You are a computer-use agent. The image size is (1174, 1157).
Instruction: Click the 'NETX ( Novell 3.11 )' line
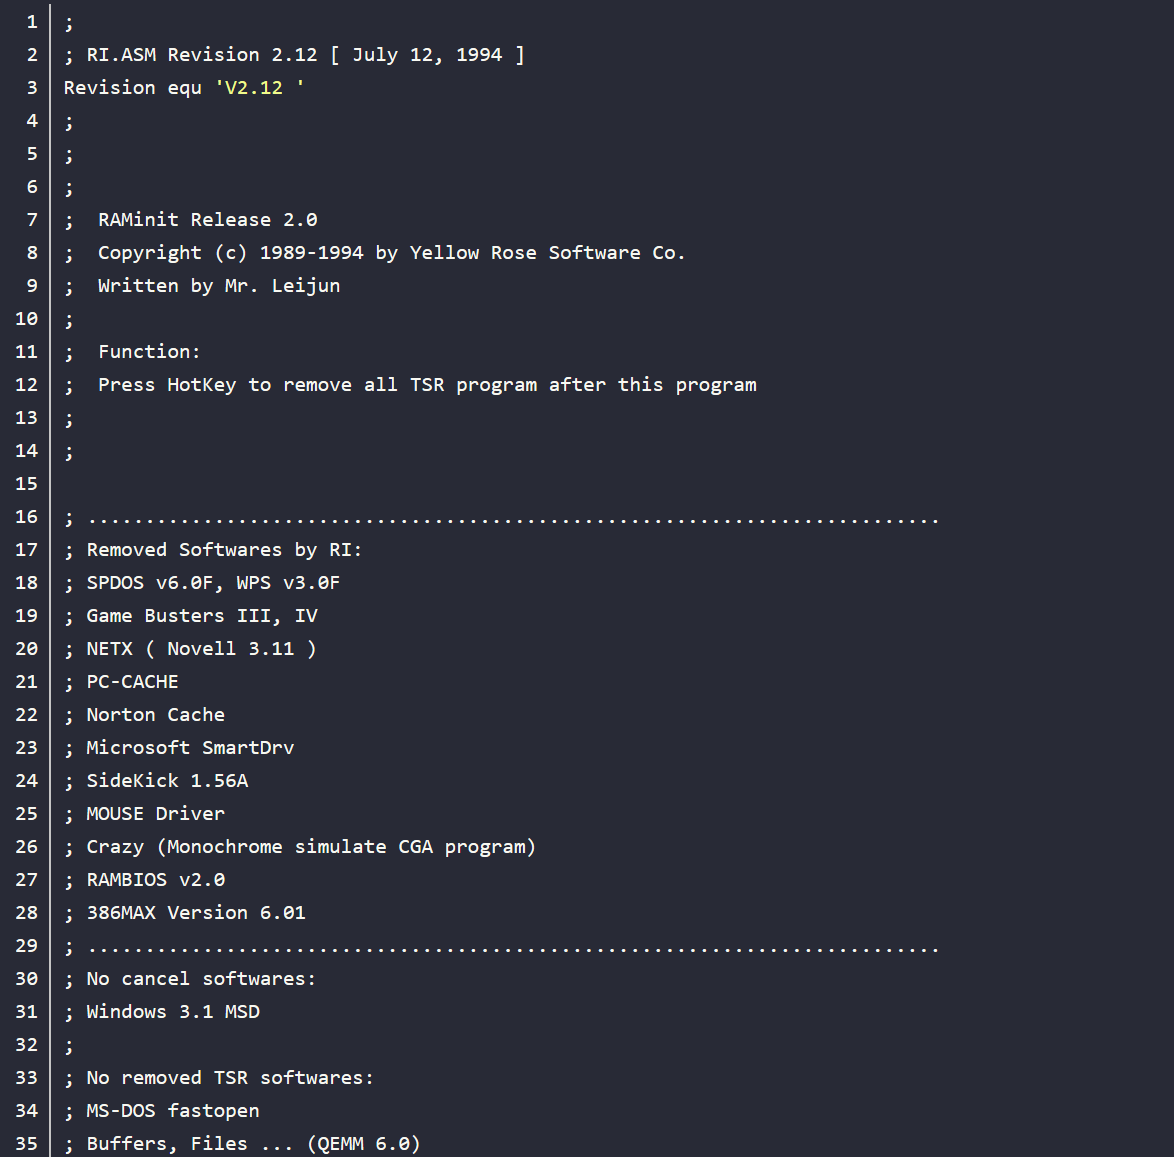[x=200, y=649]
